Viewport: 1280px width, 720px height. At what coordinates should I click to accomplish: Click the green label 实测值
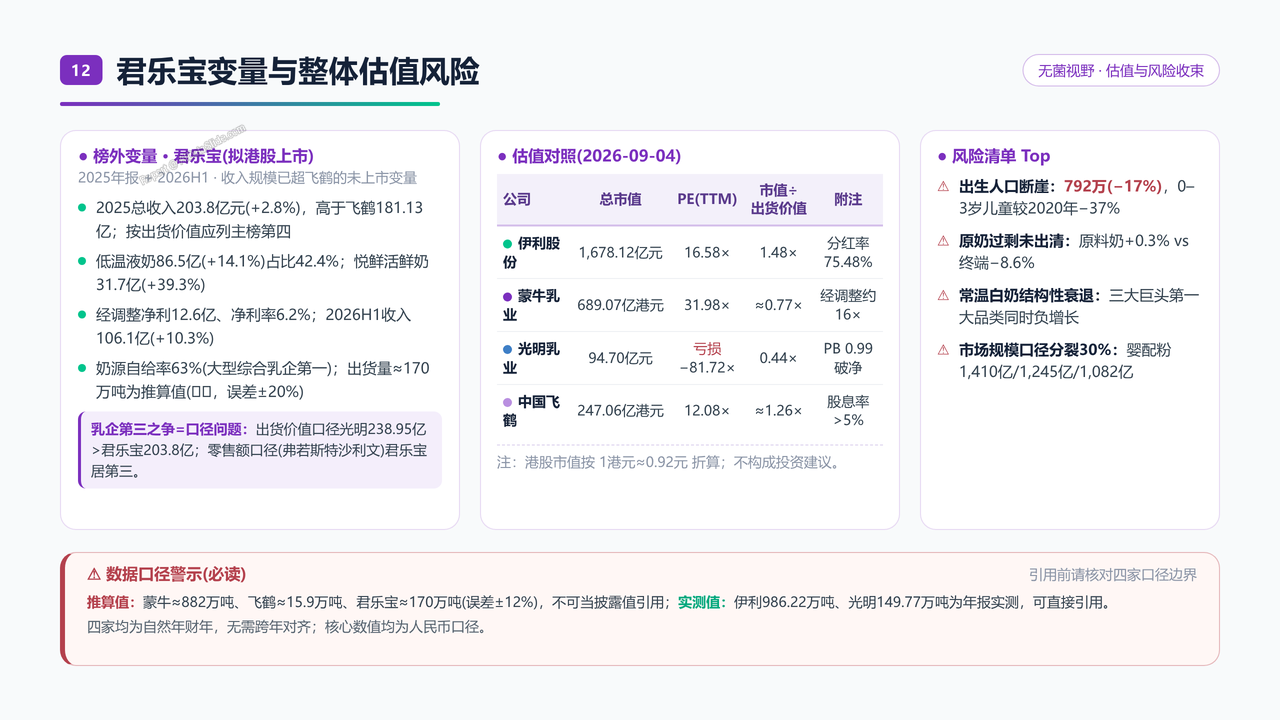pyautogui.click(x=701, y=603)
